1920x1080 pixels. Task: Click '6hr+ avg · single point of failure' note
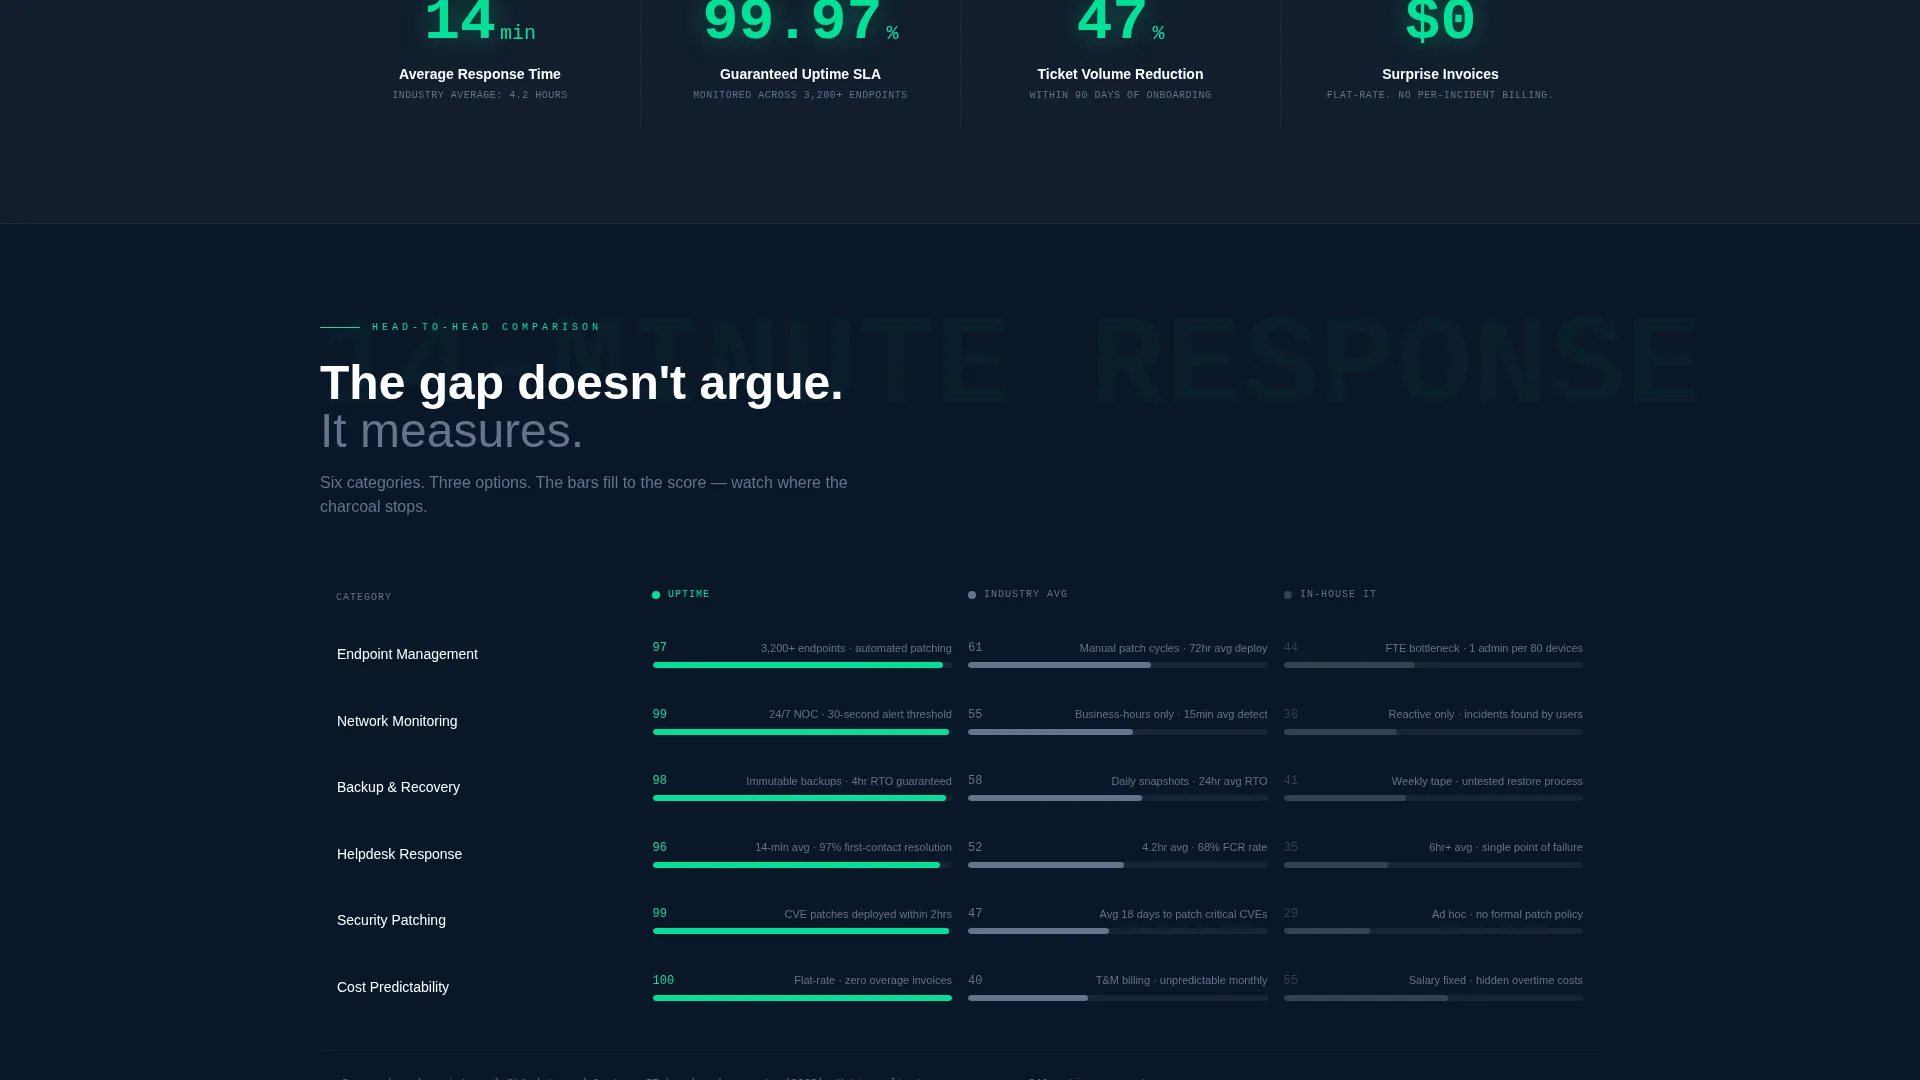pyautogui.click(x=1506, y=847)
